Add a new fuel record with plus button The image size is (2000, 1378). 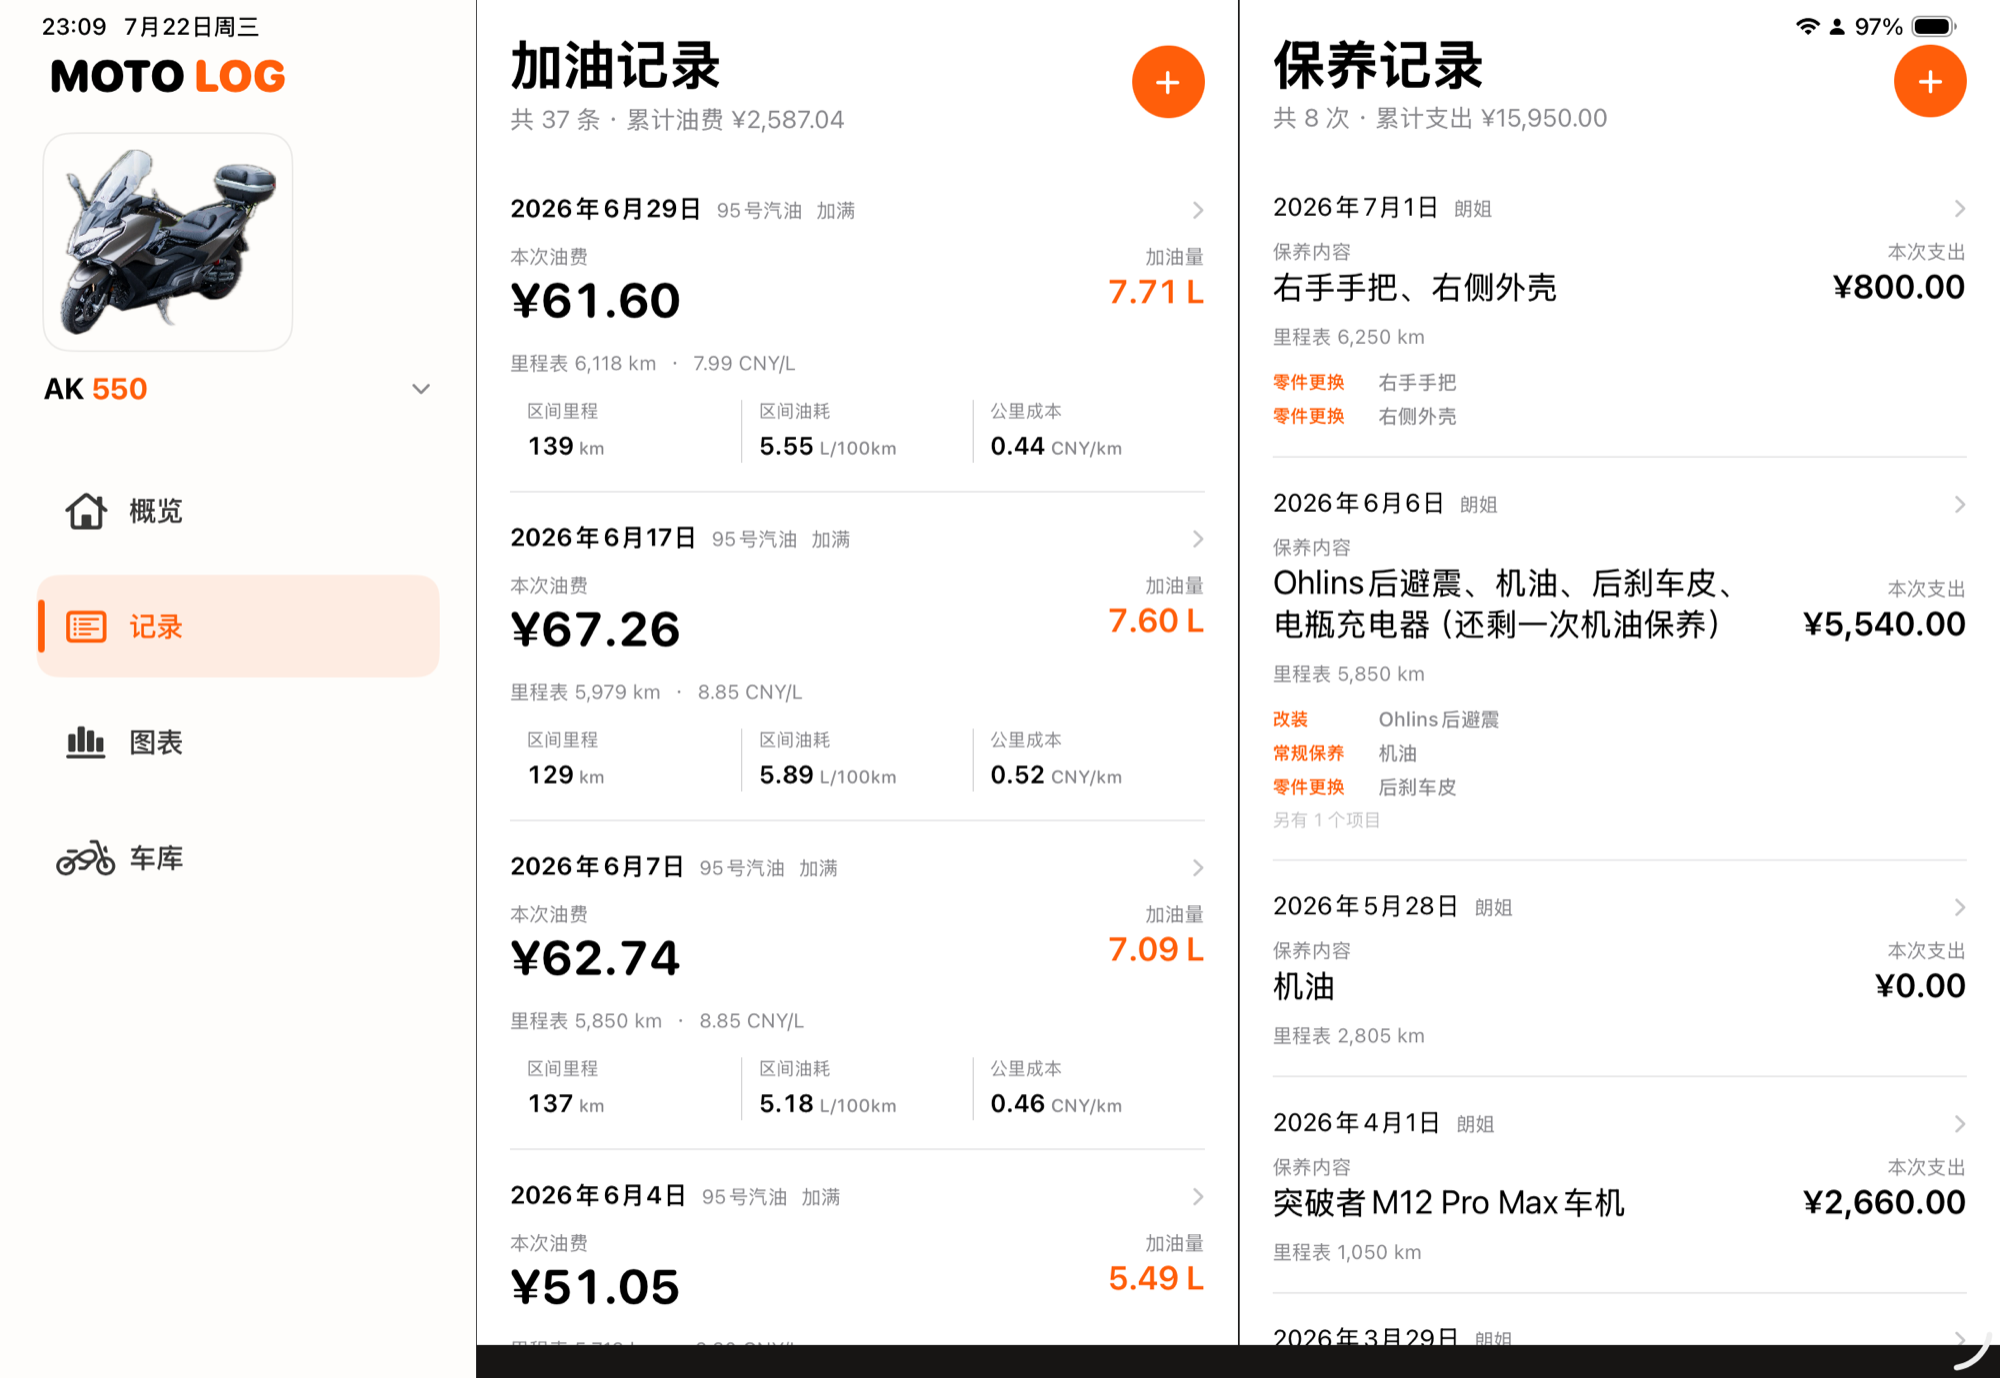(1168, 82)
